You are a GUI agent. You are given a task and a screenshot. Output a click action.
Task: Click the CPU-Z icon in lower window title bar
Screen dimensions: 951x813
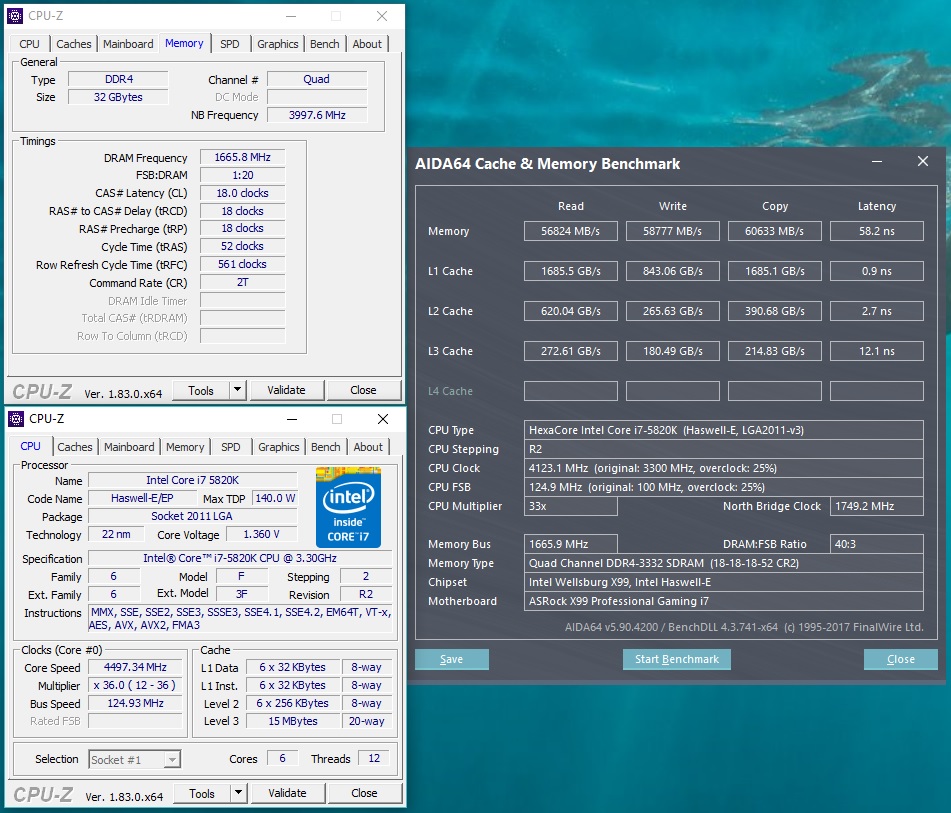16,419
